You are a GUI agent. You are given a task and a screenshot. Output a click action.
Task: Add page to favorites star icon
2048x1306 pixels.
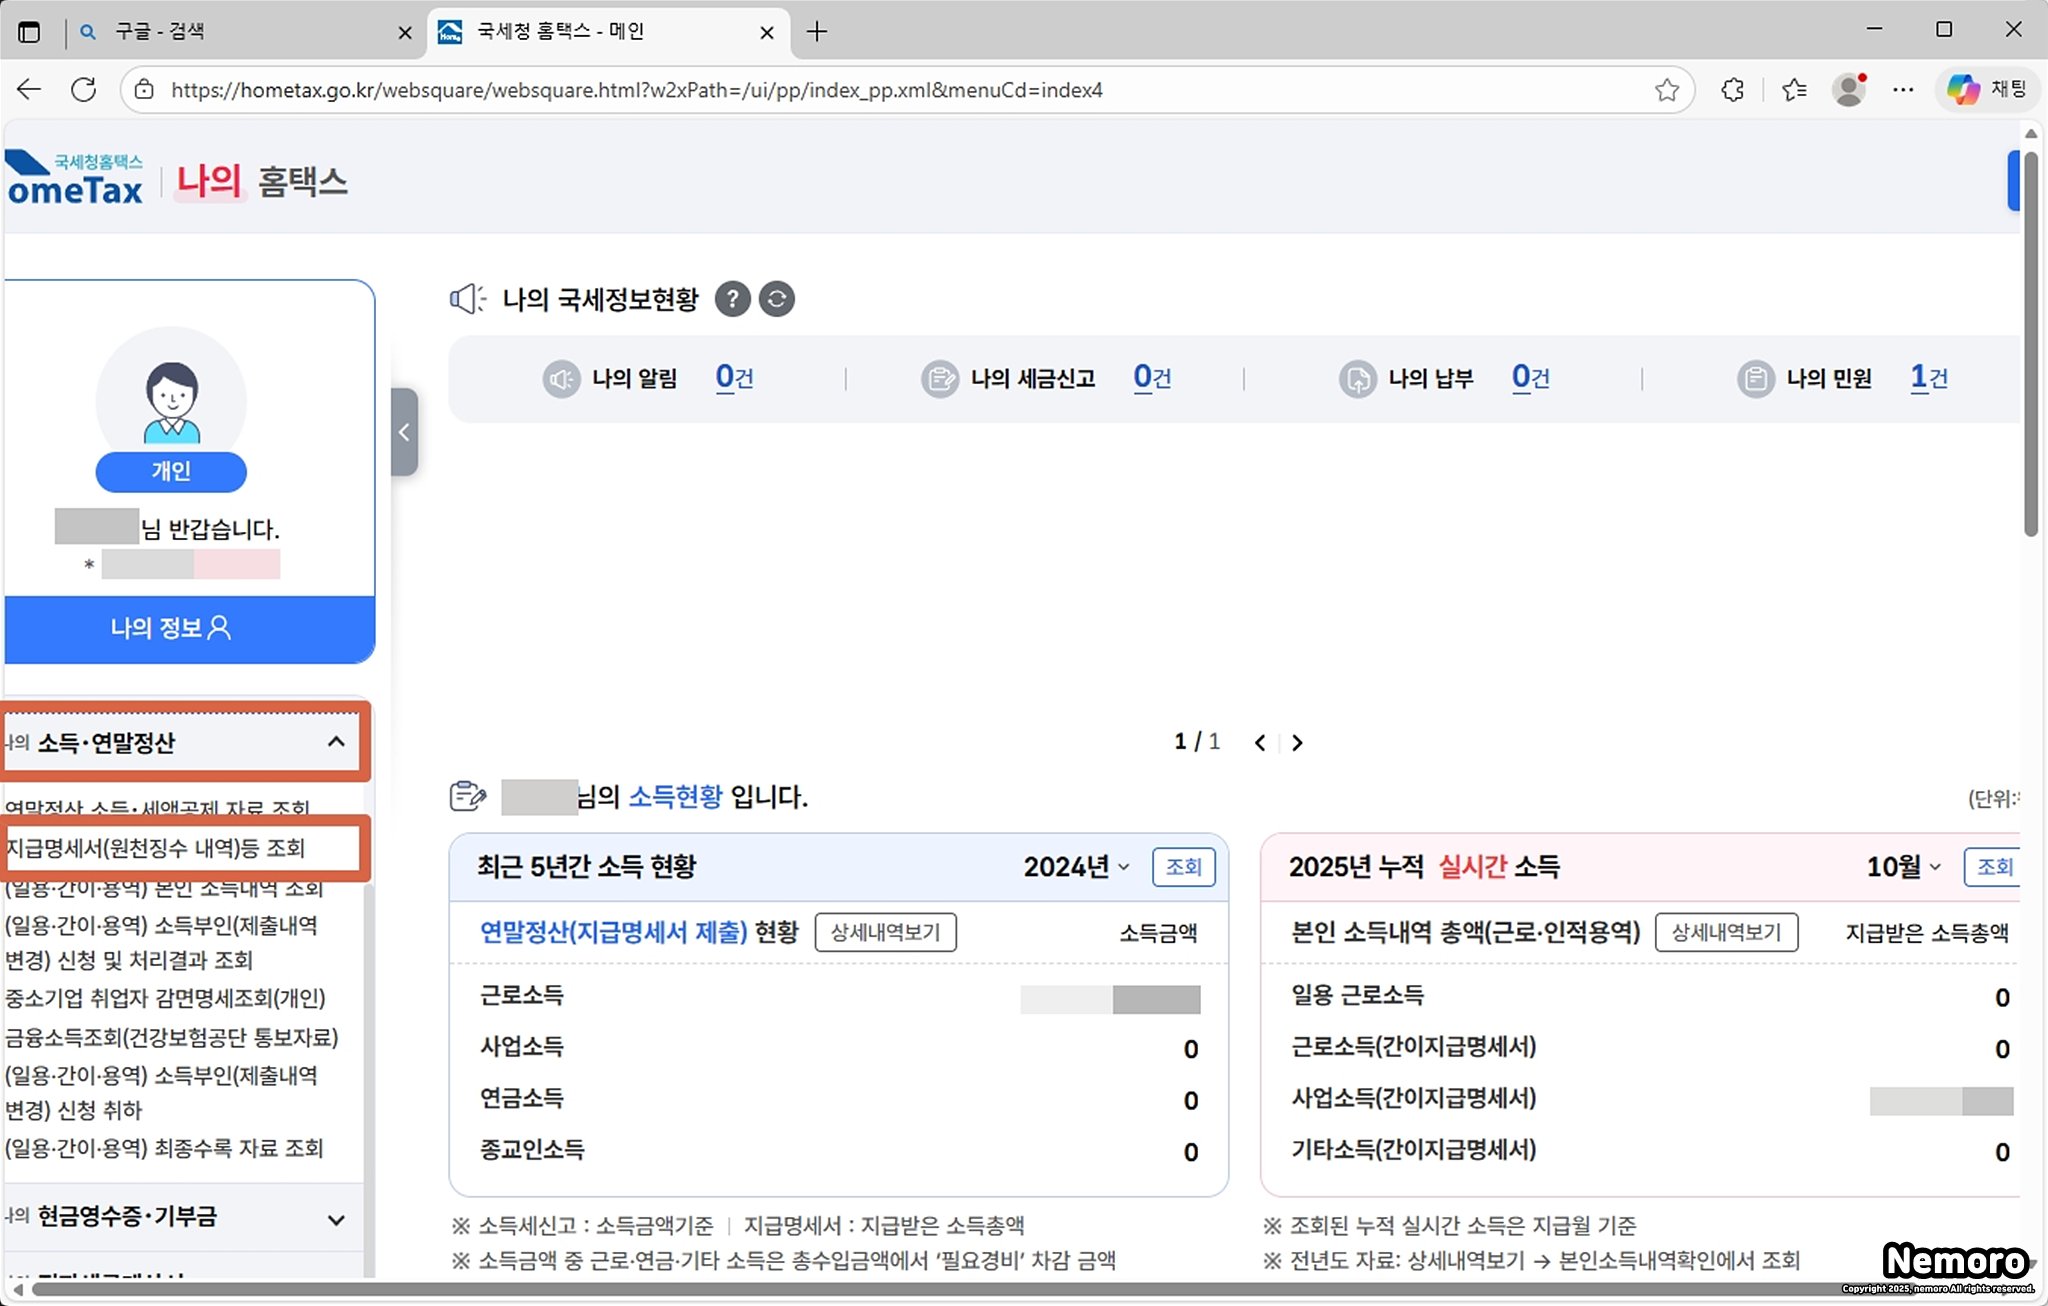1666,90
